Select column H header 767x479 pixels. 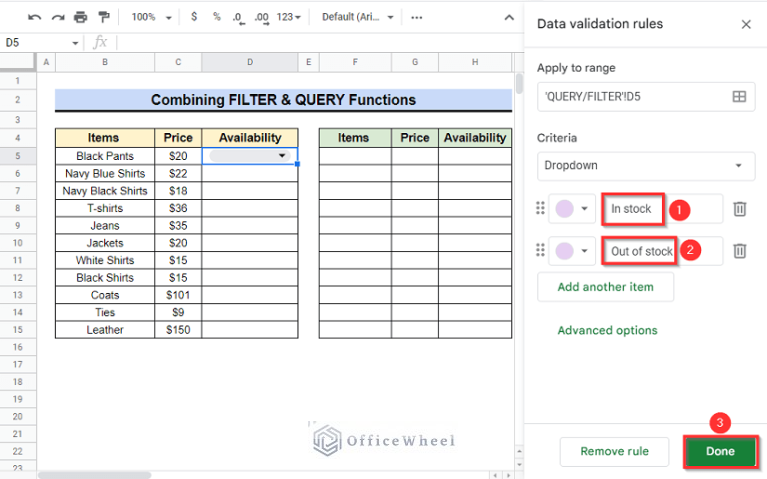pos(475,62)
